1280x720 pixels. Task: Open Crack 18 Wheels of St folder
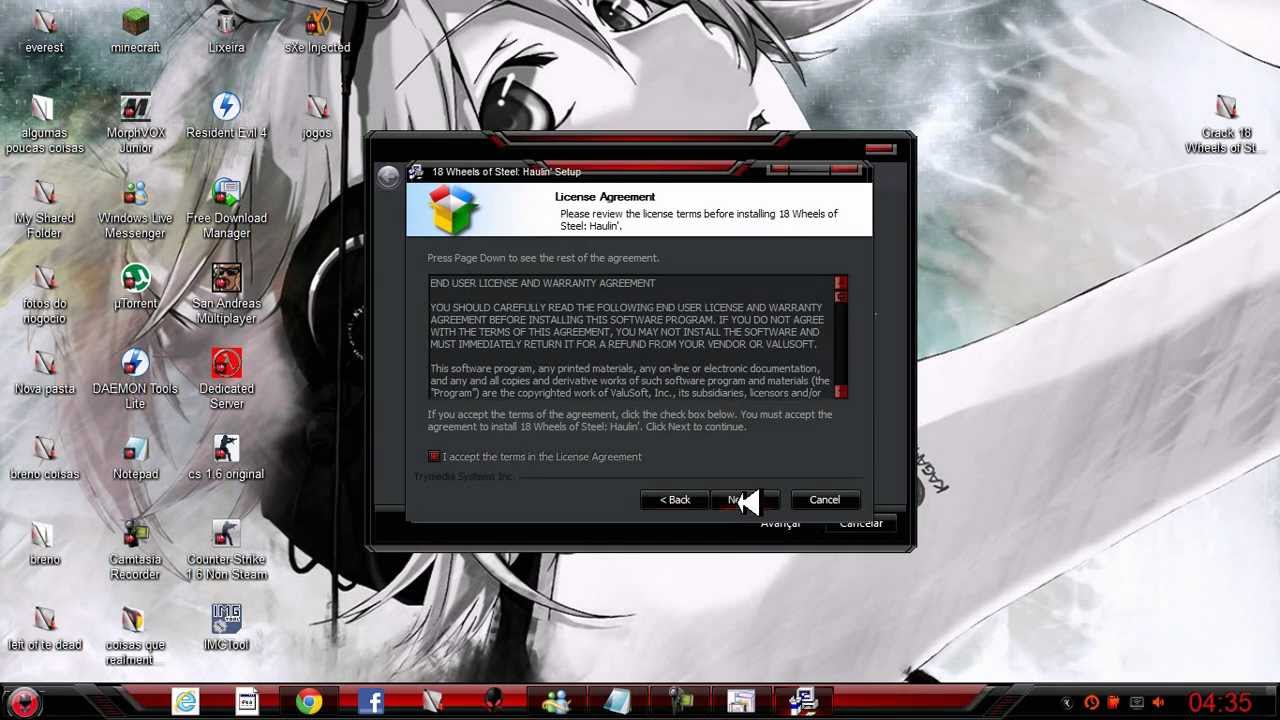pyautogui.click(x=1226, y=124)
